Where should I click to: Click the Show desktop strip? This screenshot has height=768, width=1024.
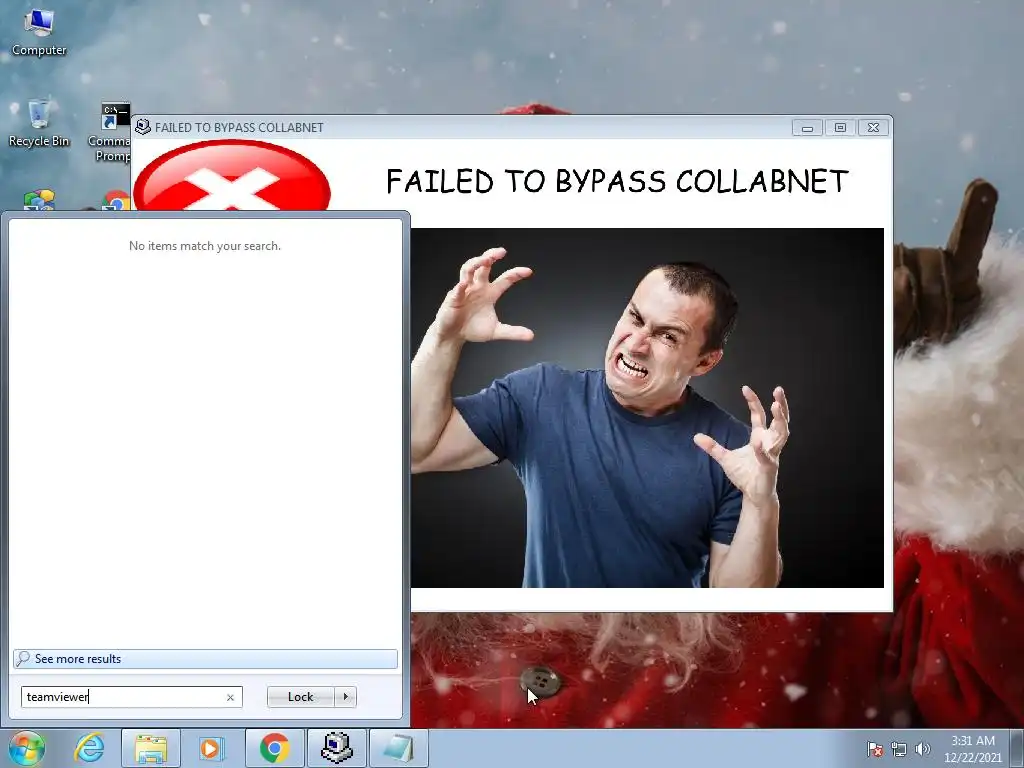click(x=1017, y=748)
